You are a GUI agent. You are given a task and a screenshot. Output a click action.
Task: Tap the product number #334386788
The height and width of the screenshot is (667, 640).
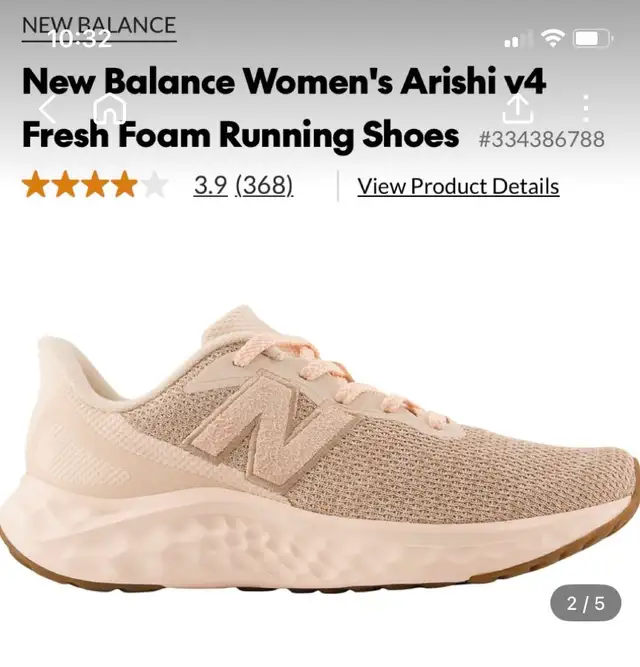(541, 139)
